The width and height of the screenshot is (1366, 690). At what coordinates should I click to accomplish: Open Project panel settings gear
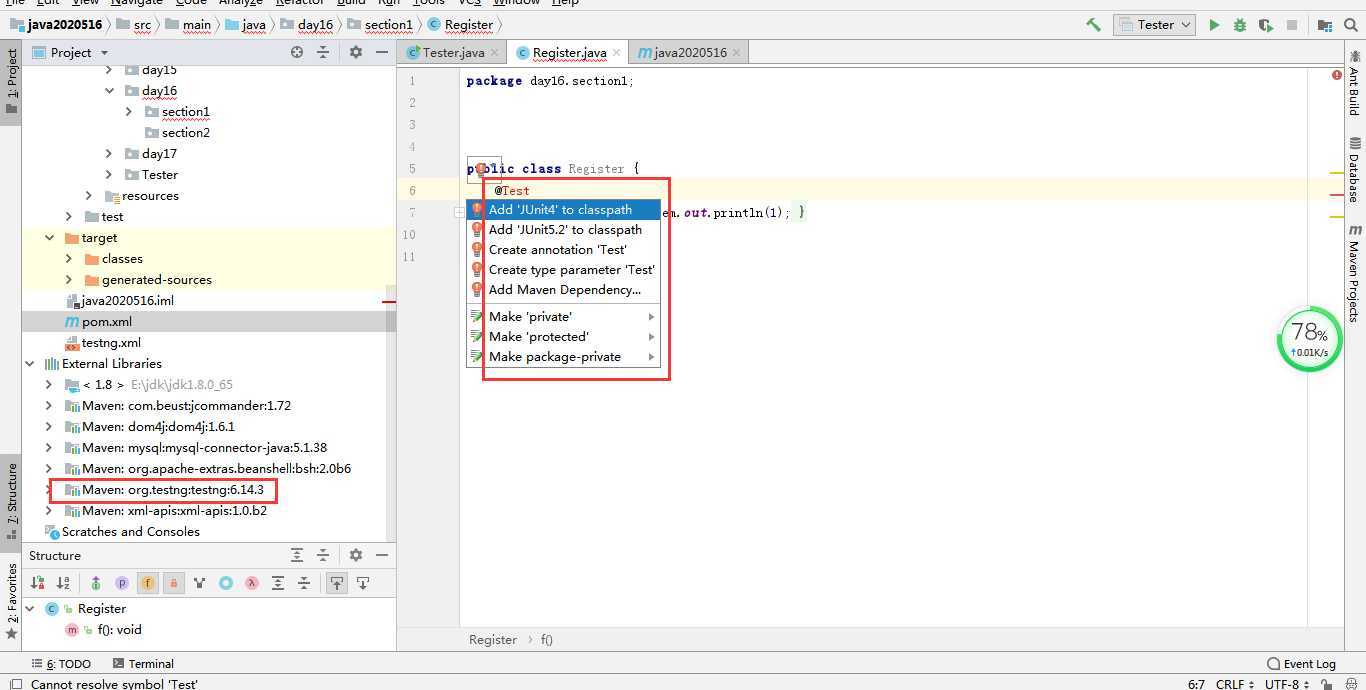click(356, 52)
